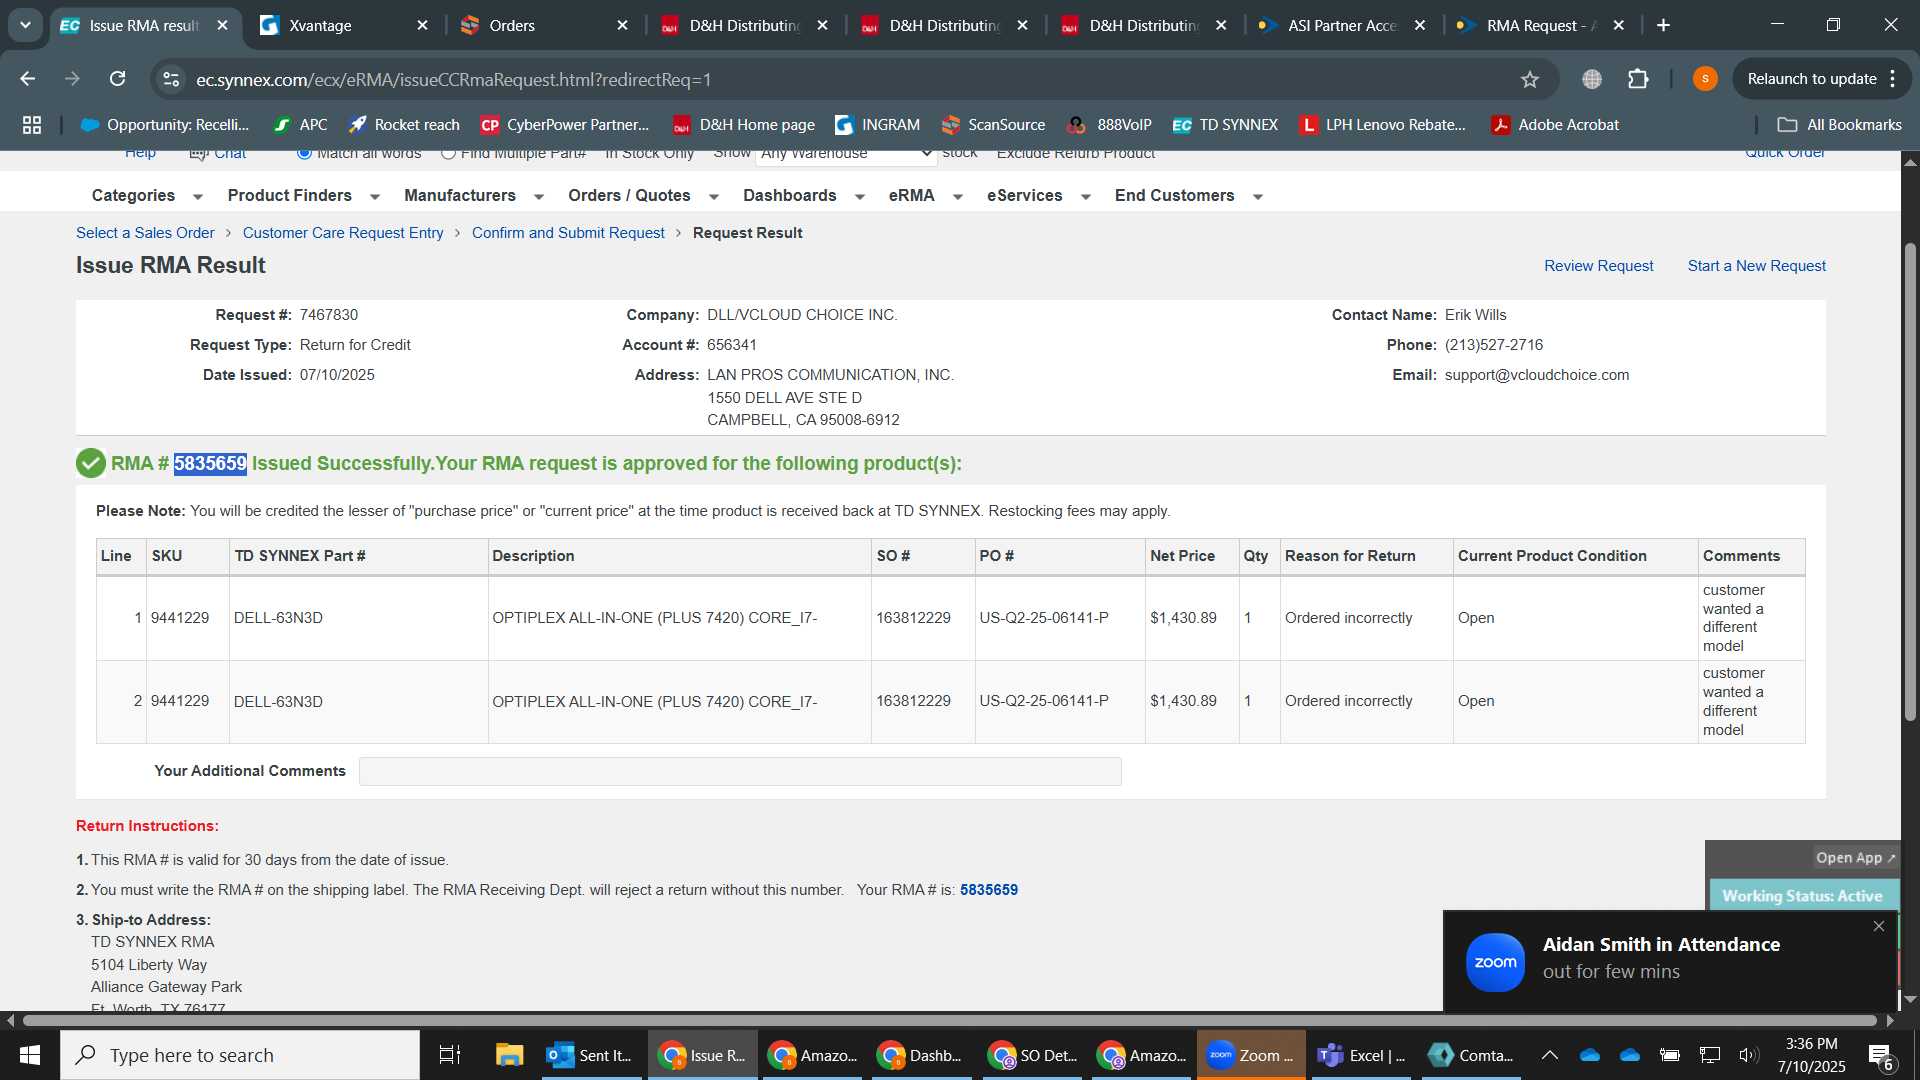Image resolution: width=1920 pixels, height=1080 pixels.
Task: Open the extensions puzzle icon
Action: pyautogui.click(x=1638, y=79)
